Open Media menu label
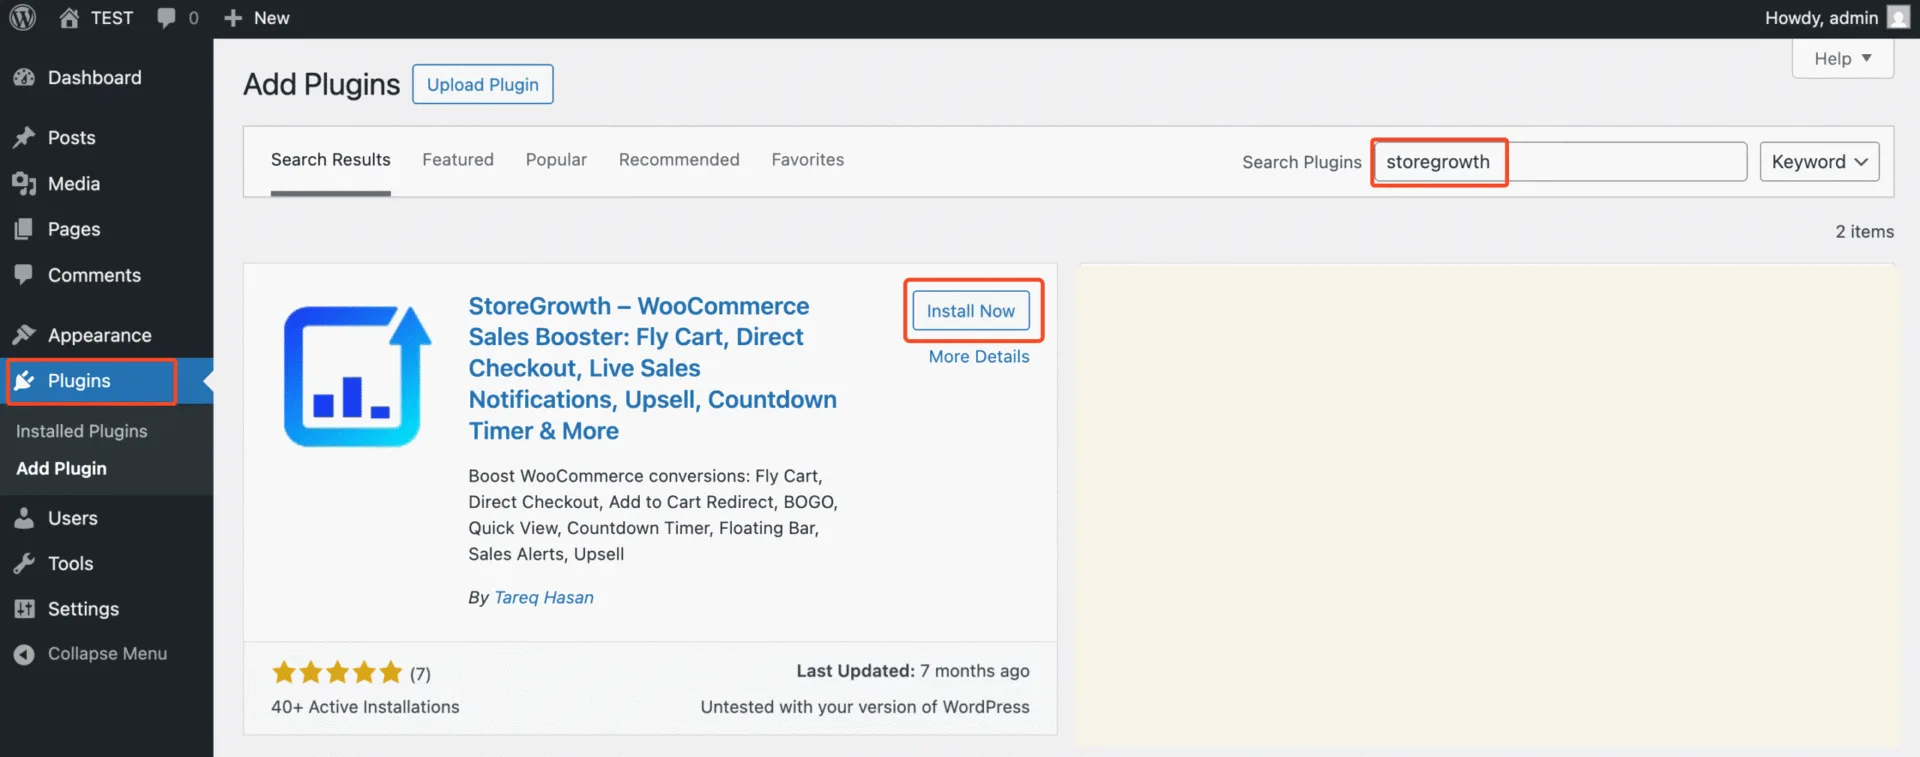Viewport: 1920px width, 757px height. tap(74, 184)
